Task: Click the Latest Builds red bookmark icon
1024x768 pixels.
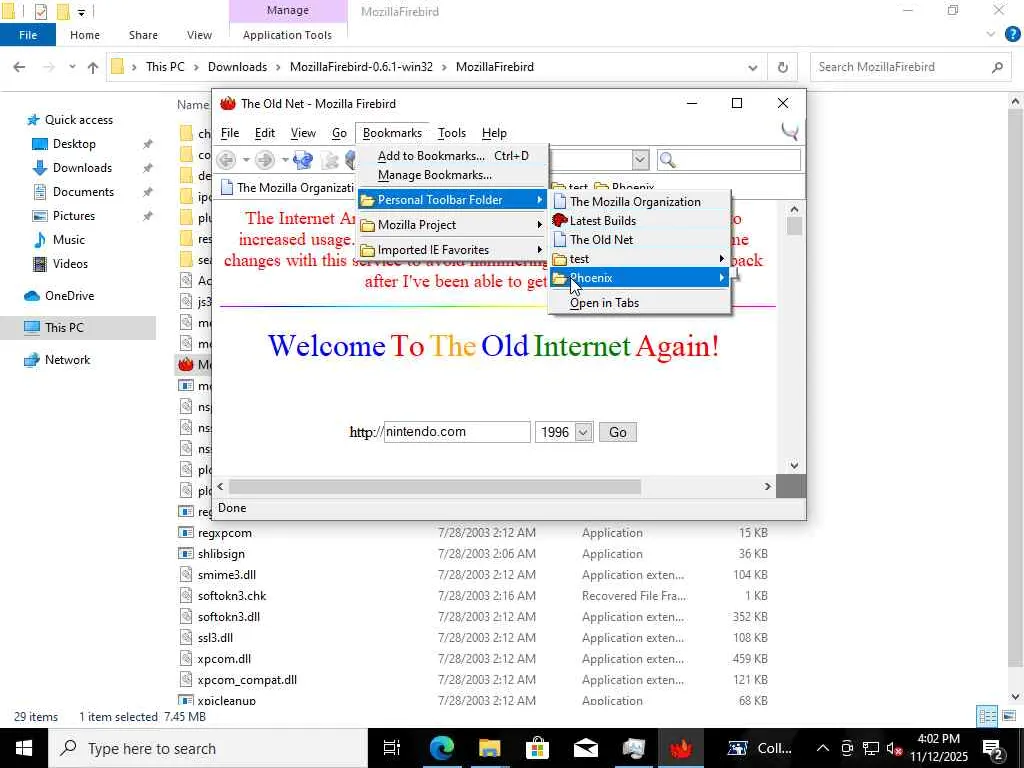Action: tap(560, 221)
